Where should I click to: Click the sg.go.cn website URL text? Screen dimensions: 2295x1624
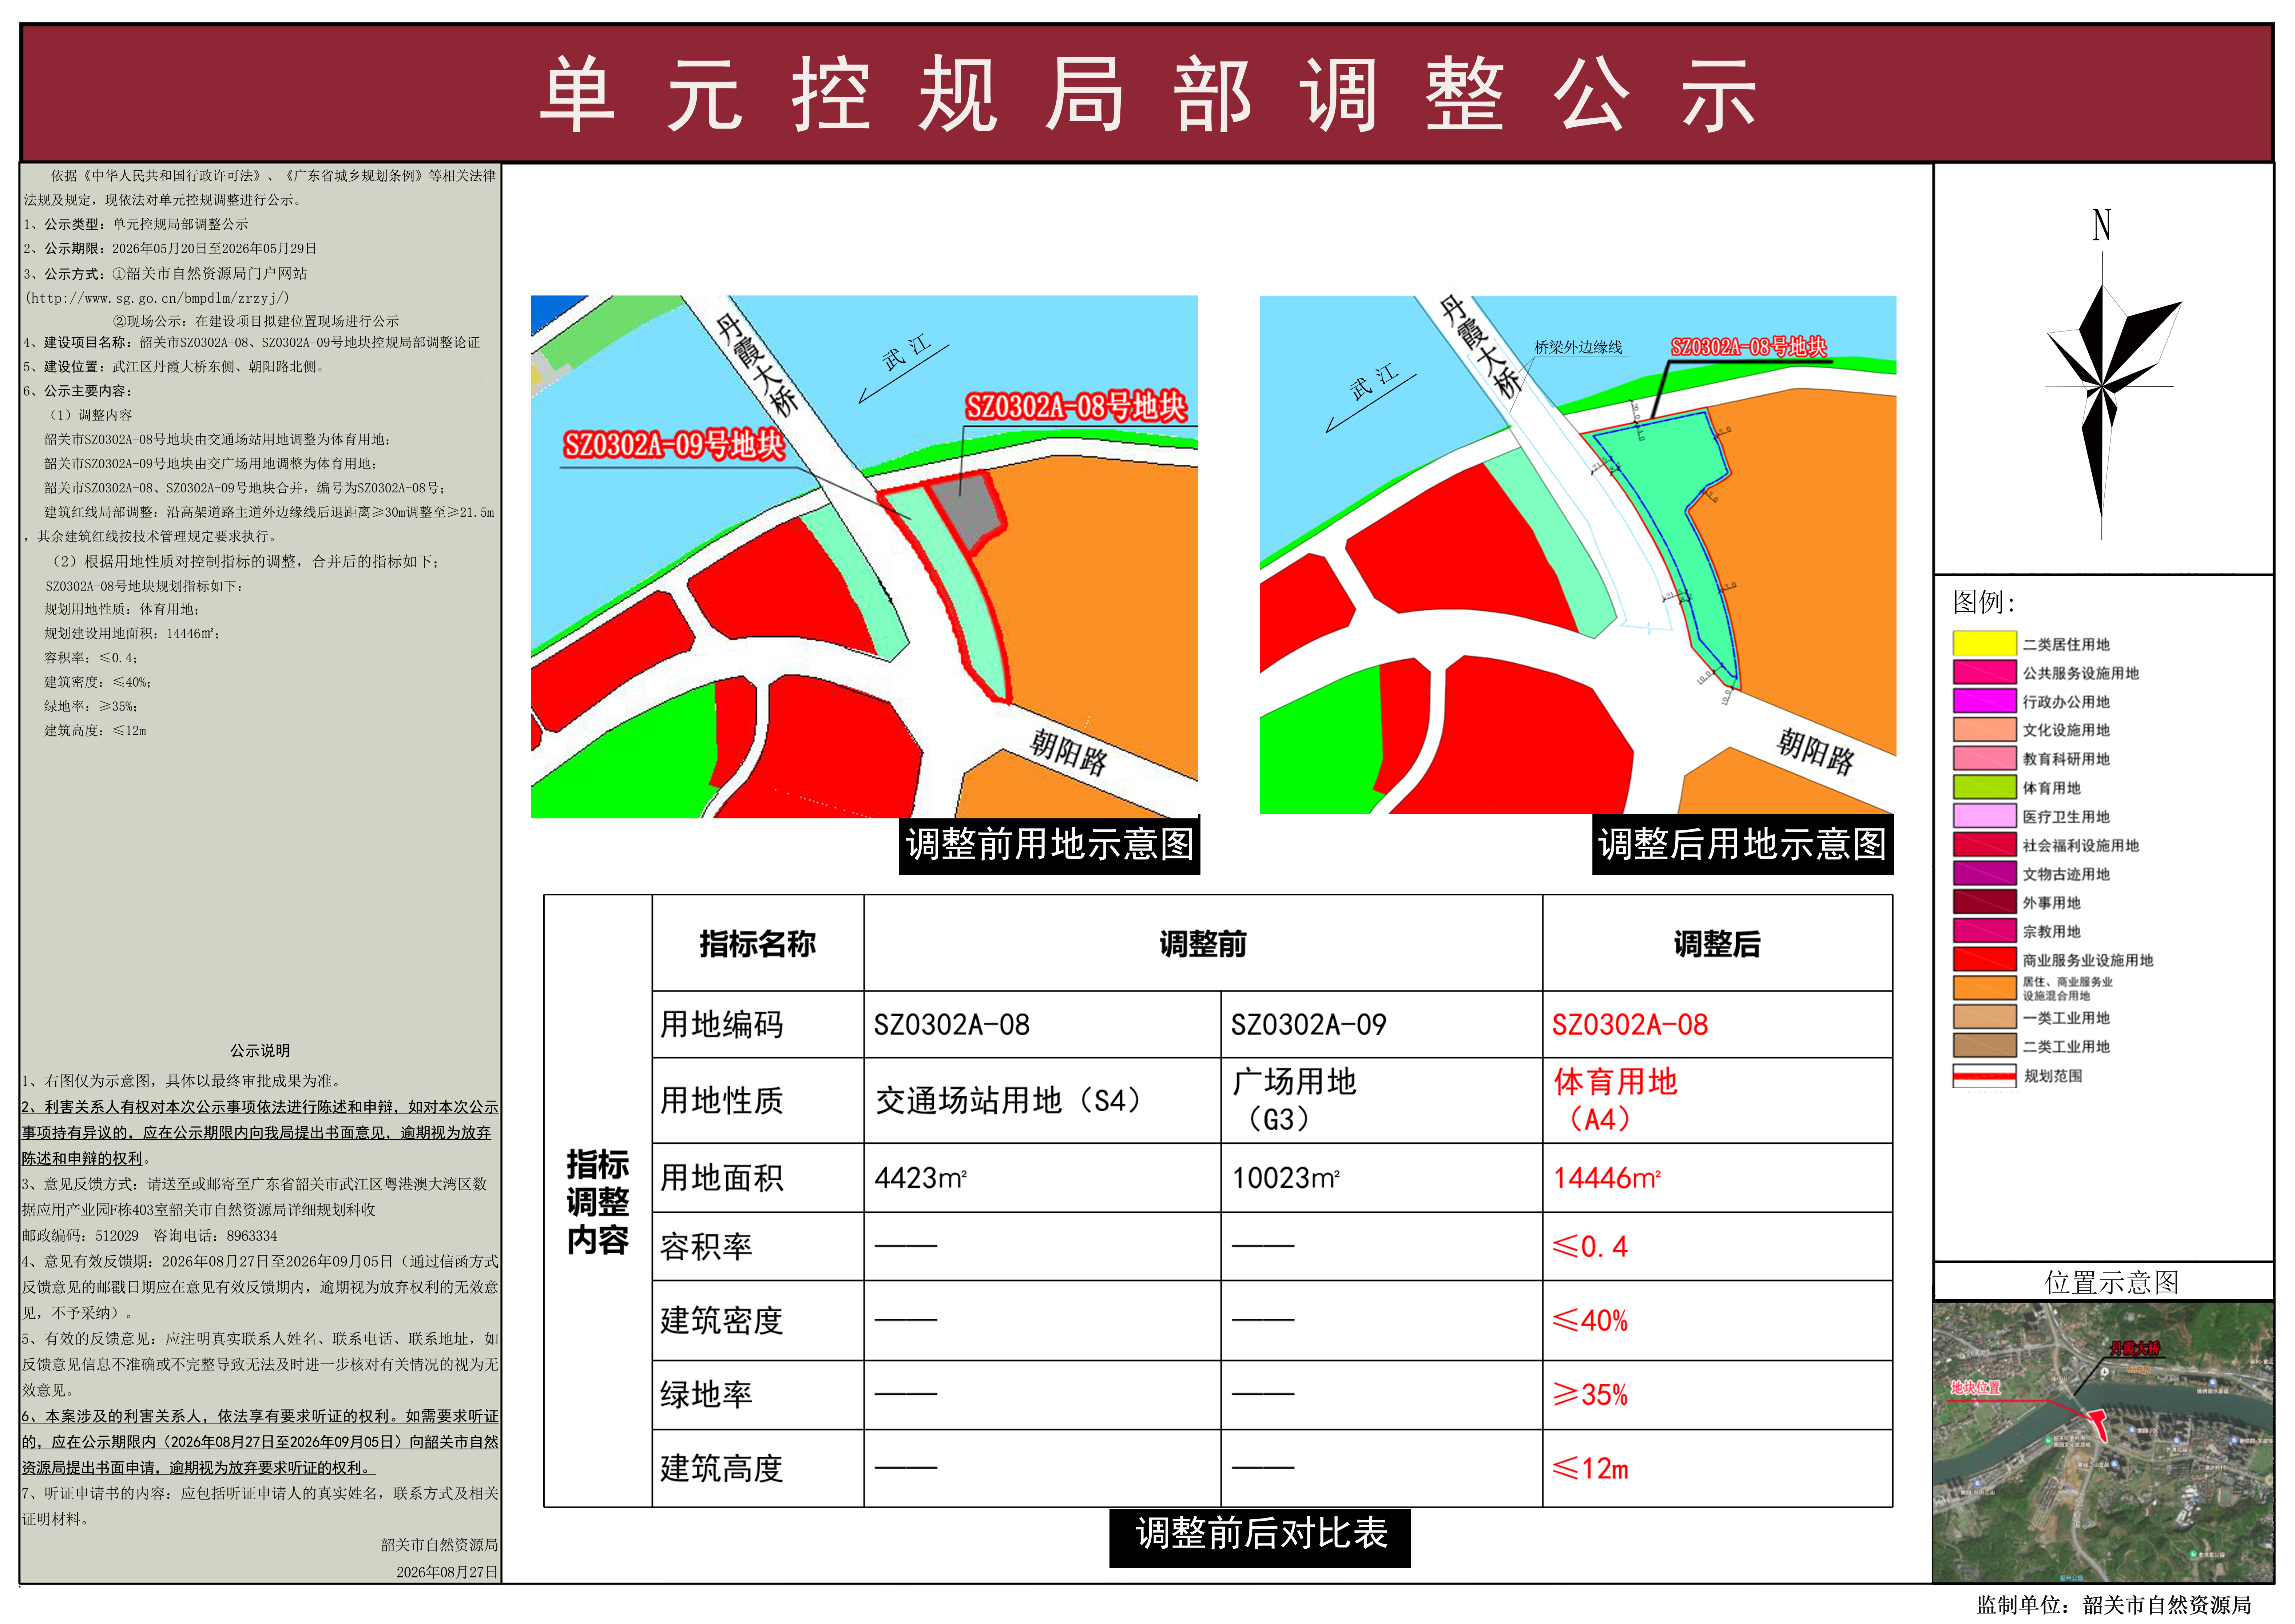click(157, 298)
